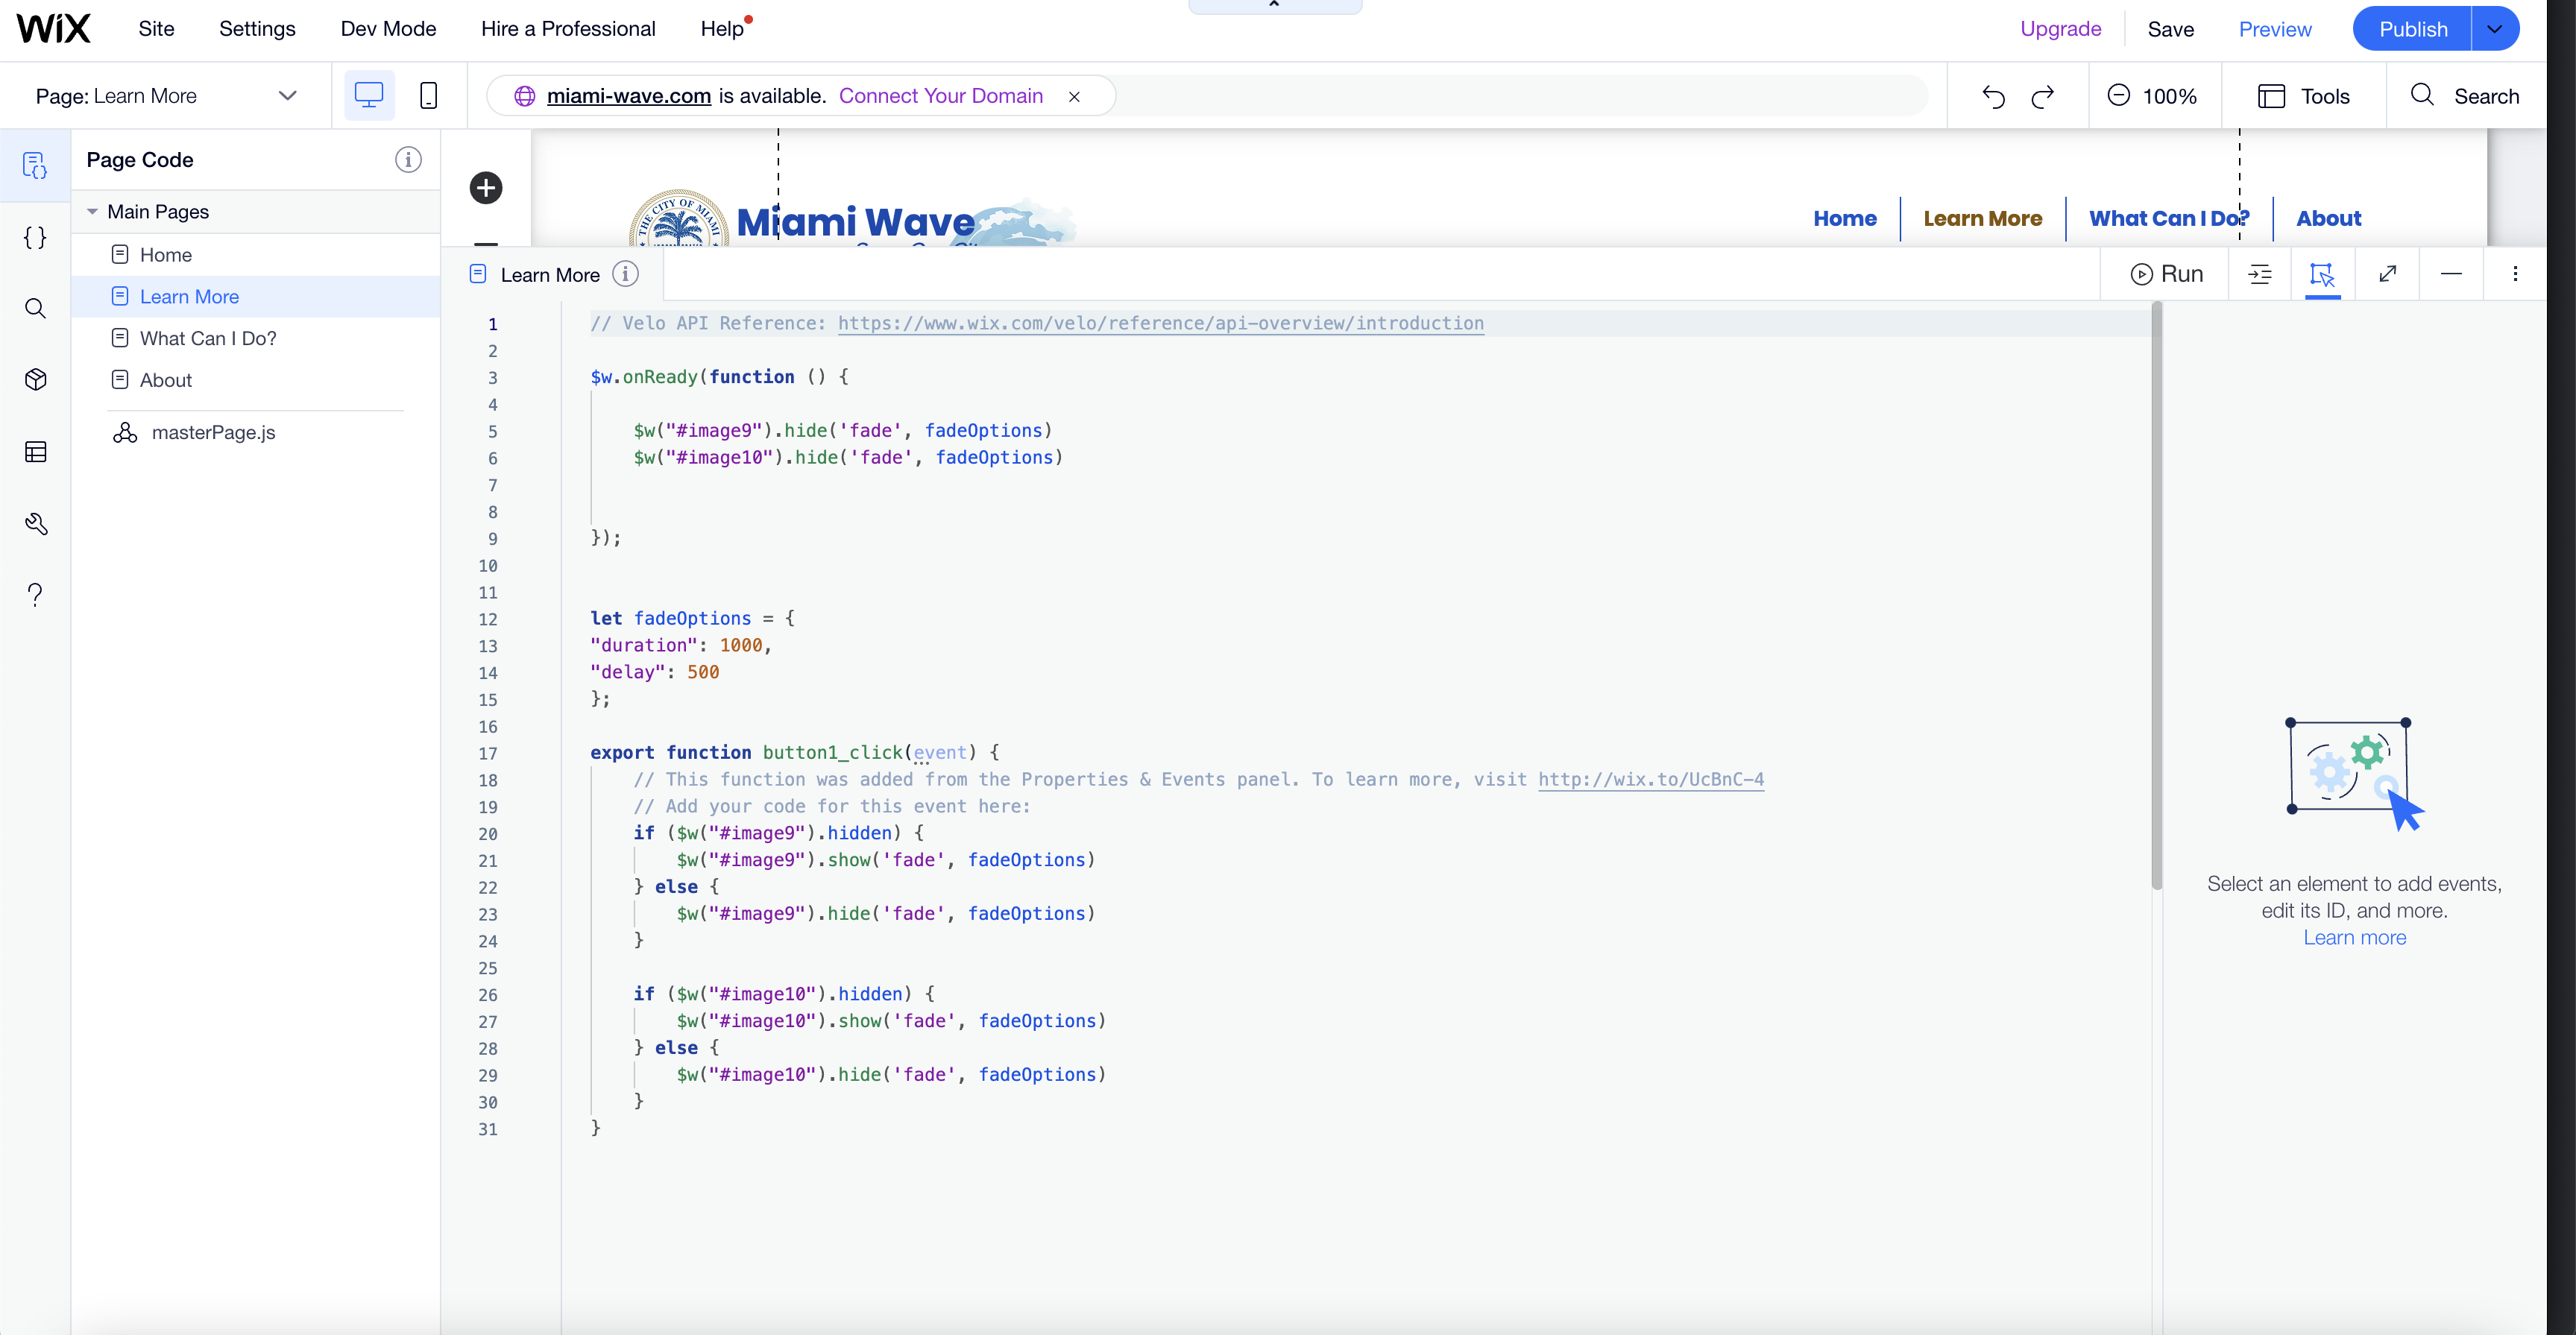Click the format code icon
The width and height of the screenshot is (2576, 1335).
coord(2260,274)
